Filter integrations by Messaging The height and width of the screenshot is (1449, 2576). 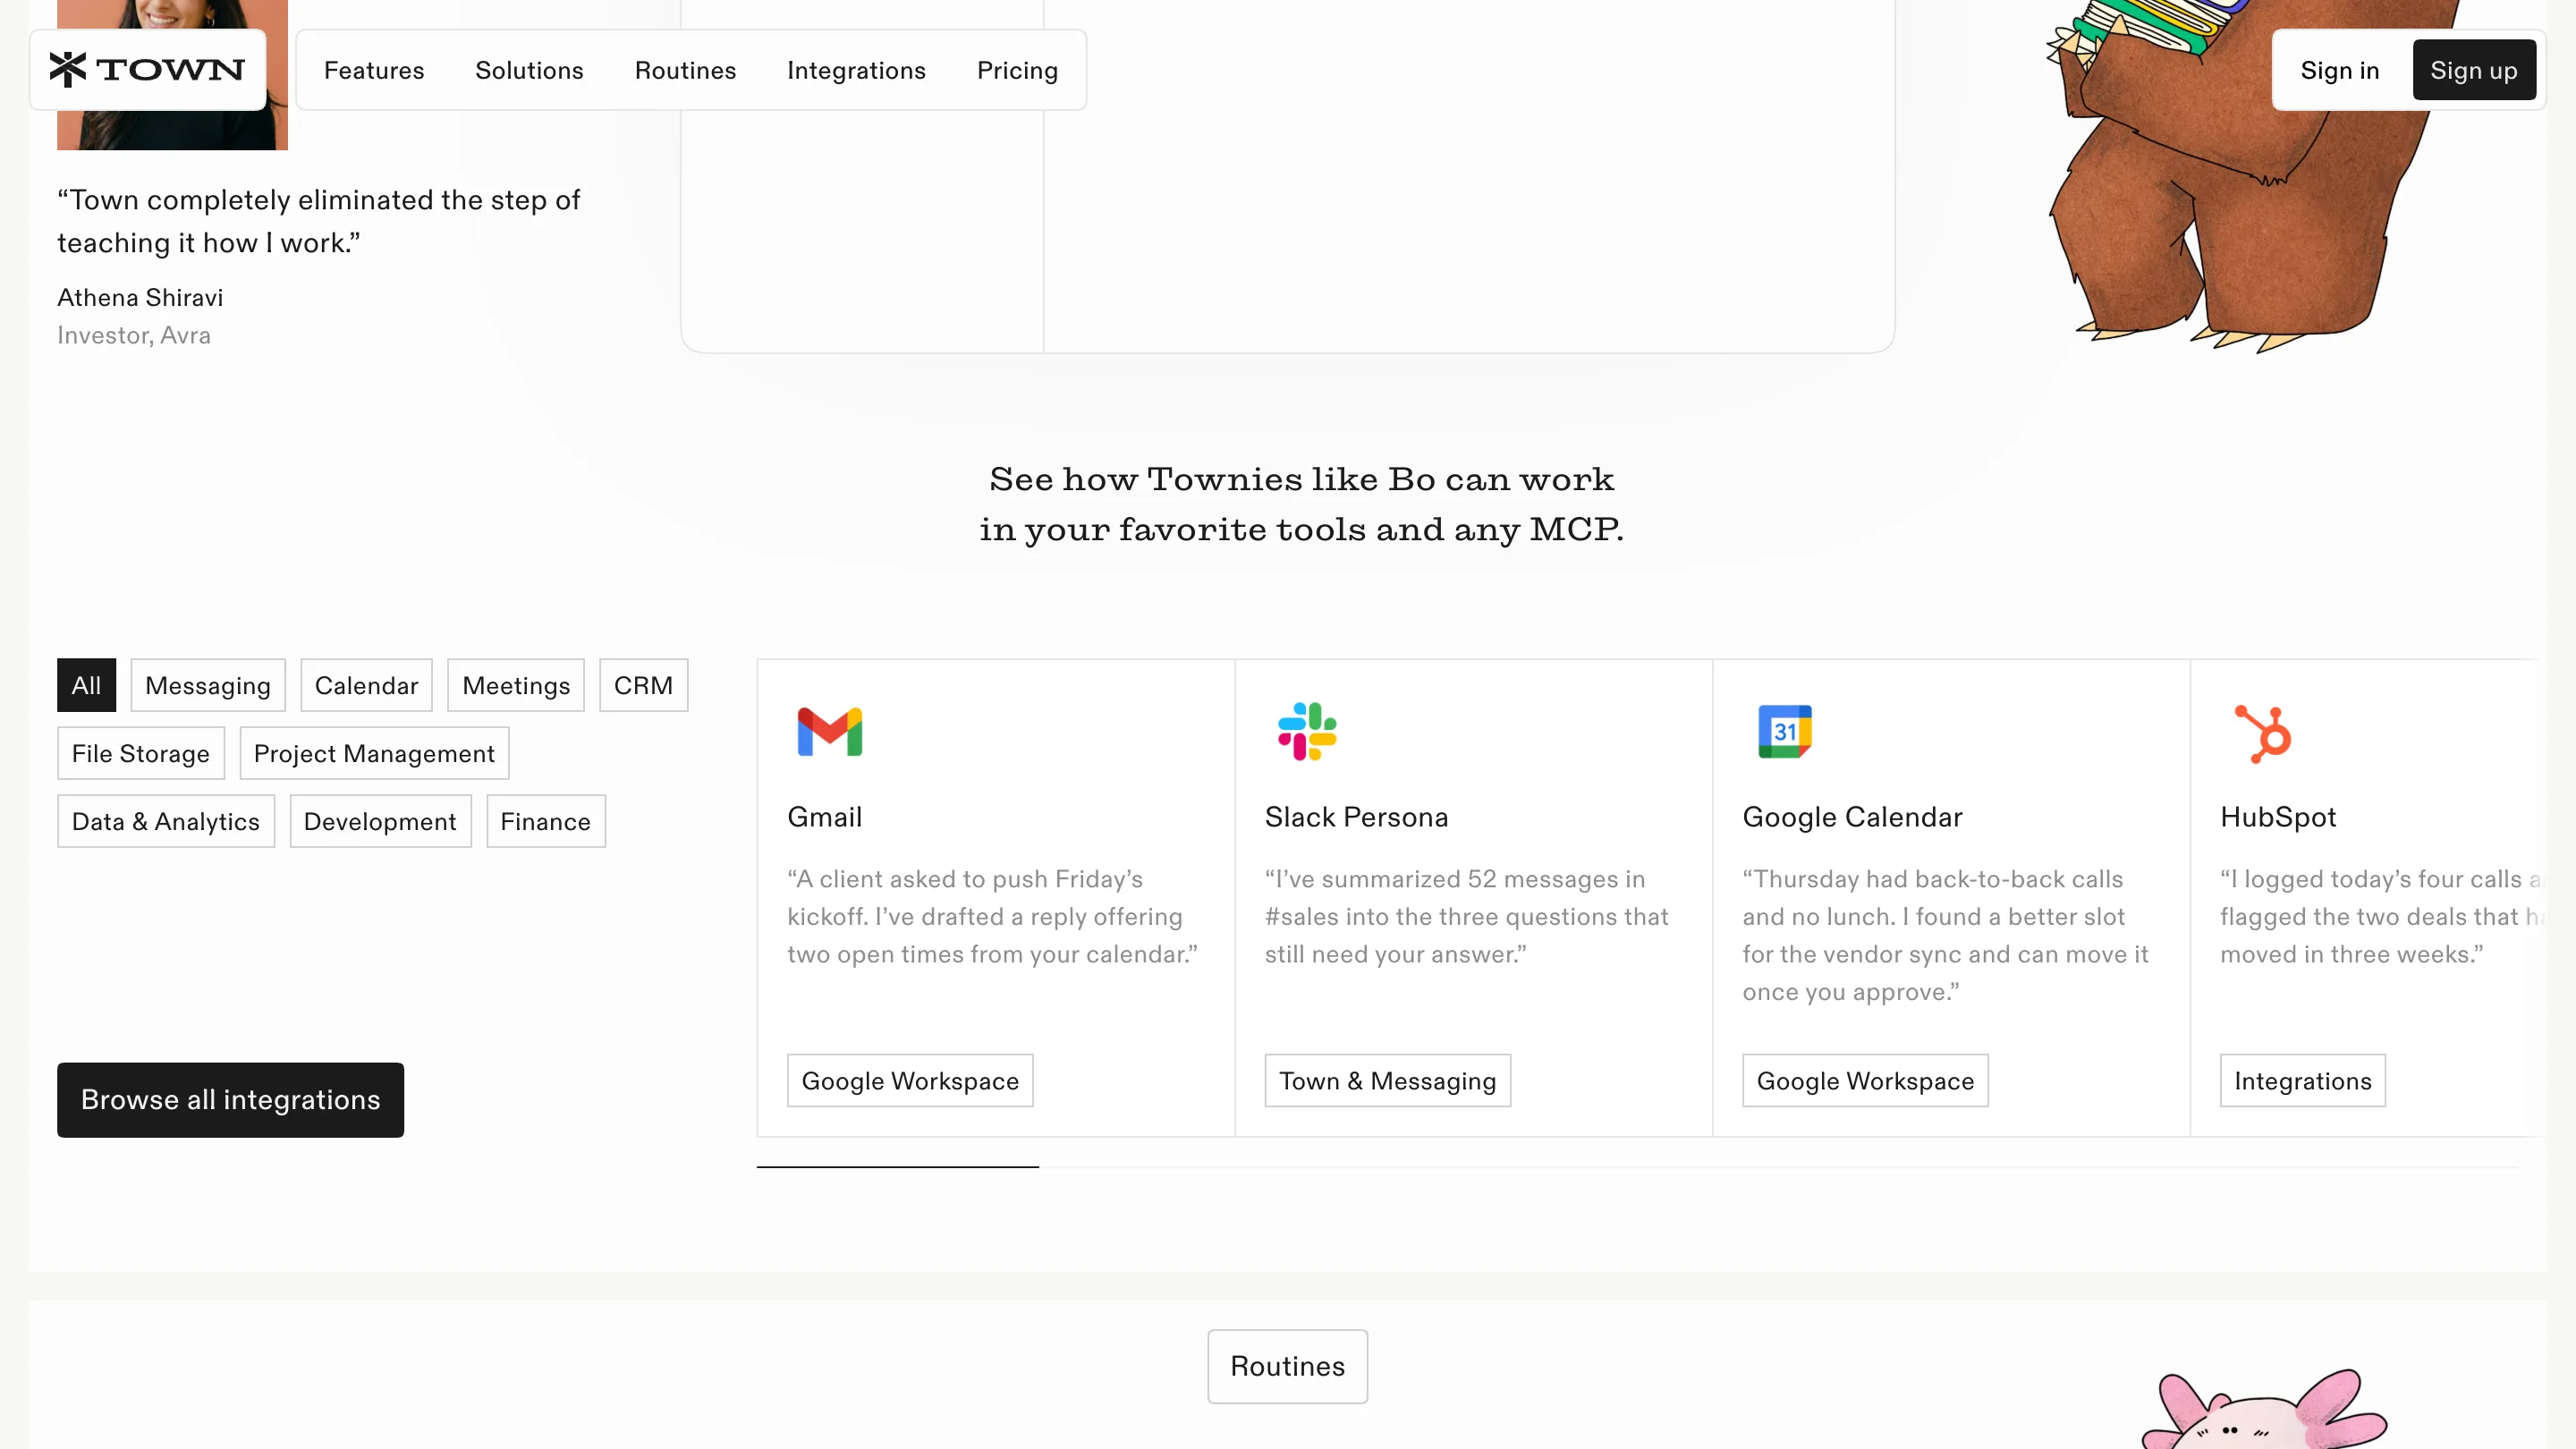[208, 685]
